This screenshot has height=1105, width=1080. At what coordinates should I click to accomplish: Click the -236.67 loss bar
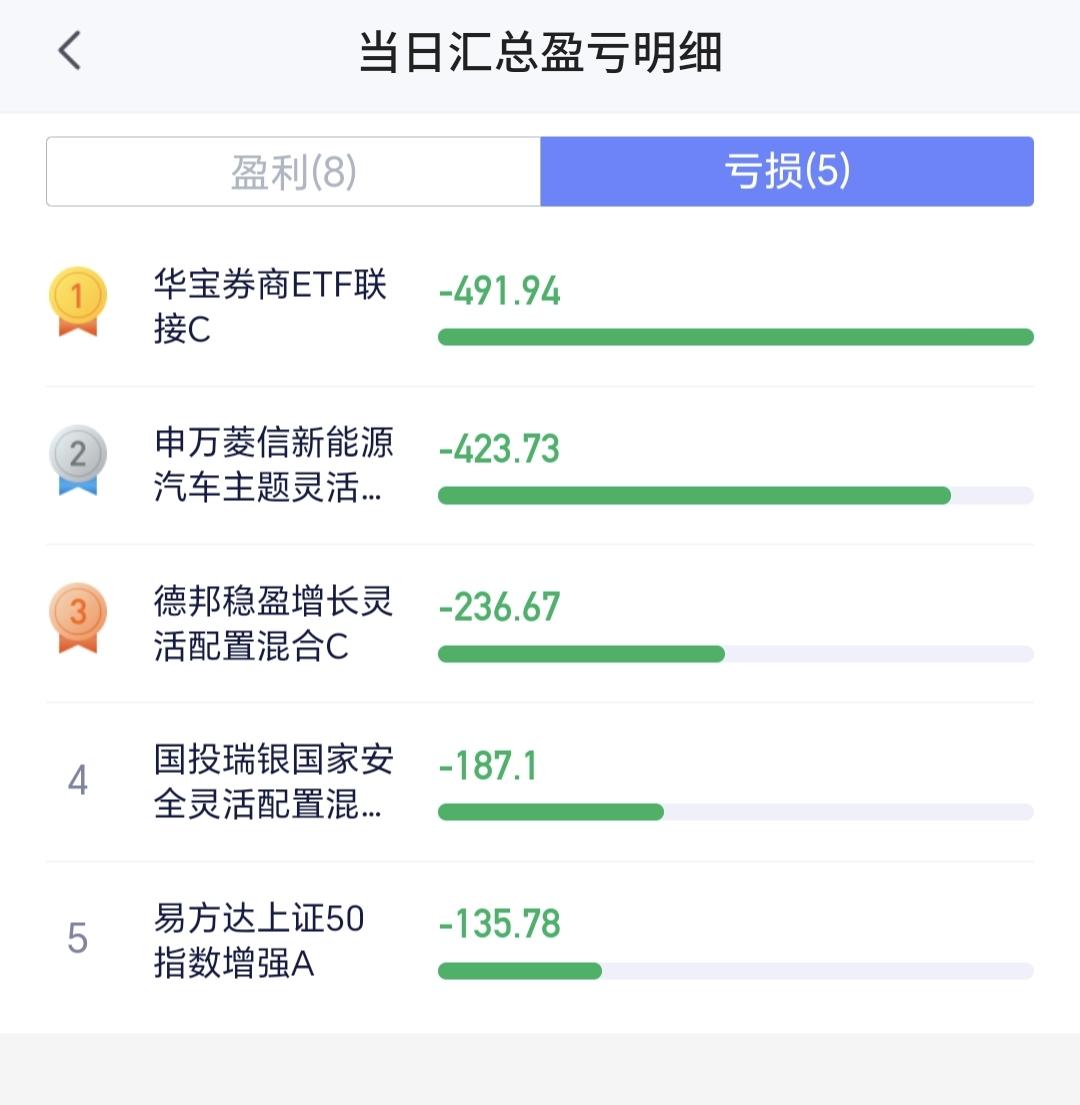(581, 654)
